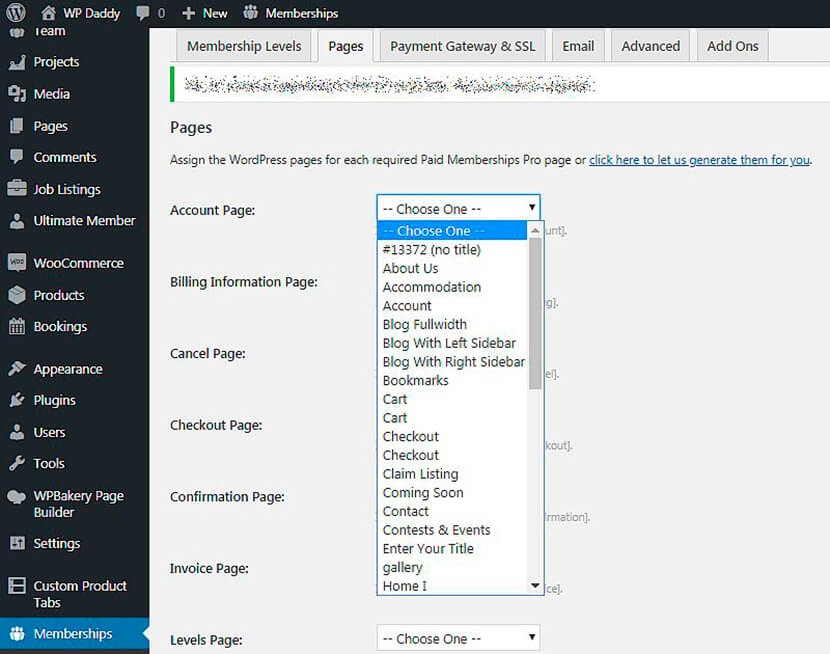Click the Users sidebar icon
This screenshot has height=654, width=830.
coord(17,432)
